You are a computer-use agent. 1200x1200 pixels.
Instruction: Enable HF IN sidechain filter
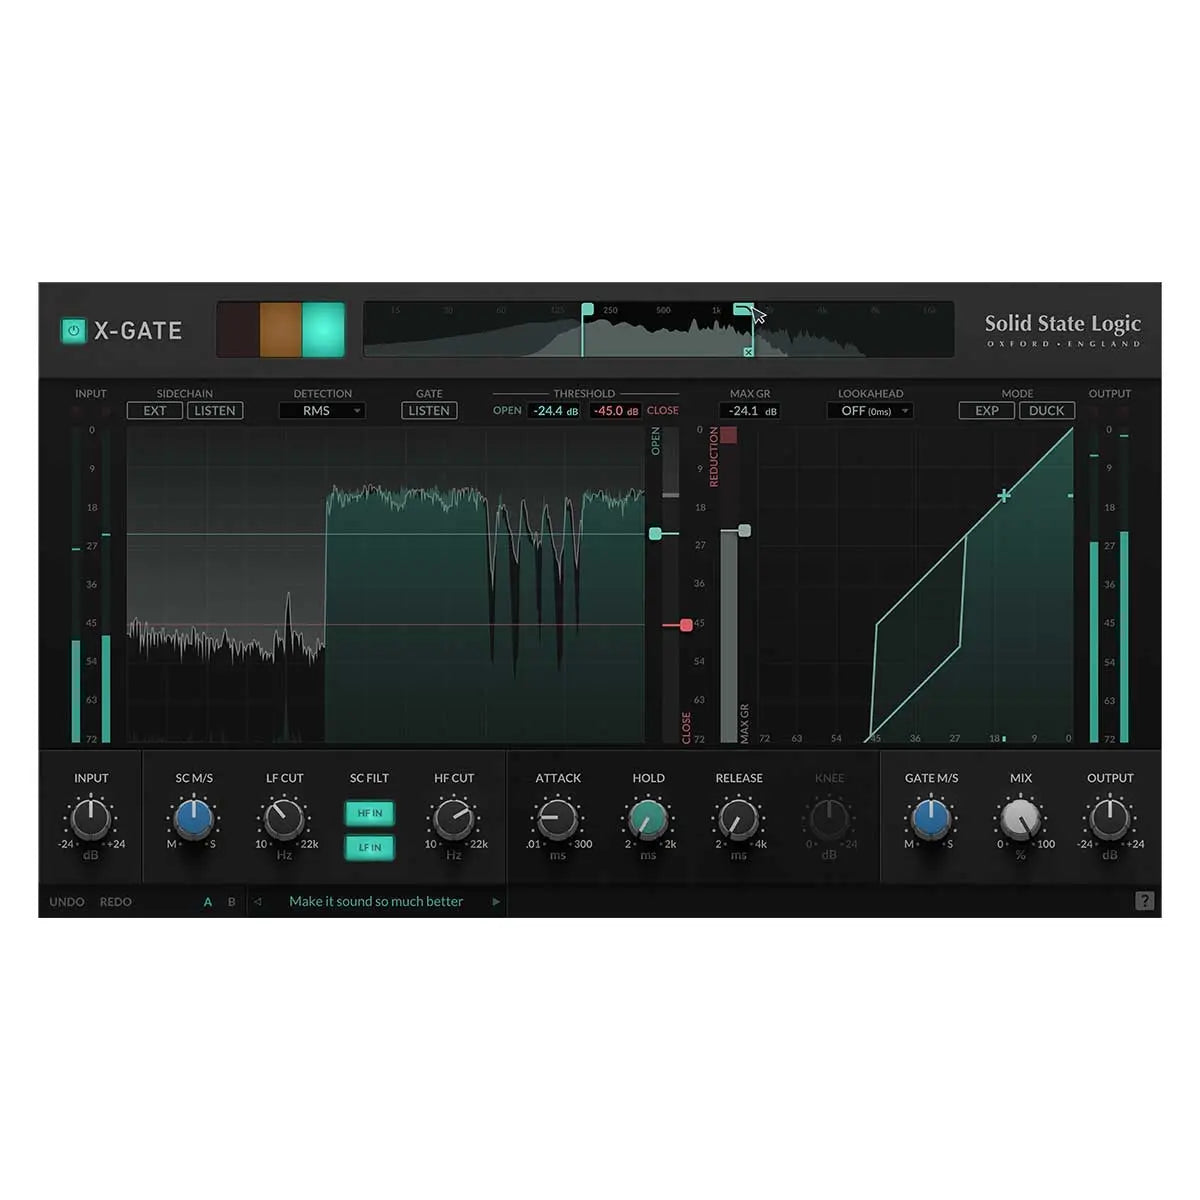coord(370,813)
